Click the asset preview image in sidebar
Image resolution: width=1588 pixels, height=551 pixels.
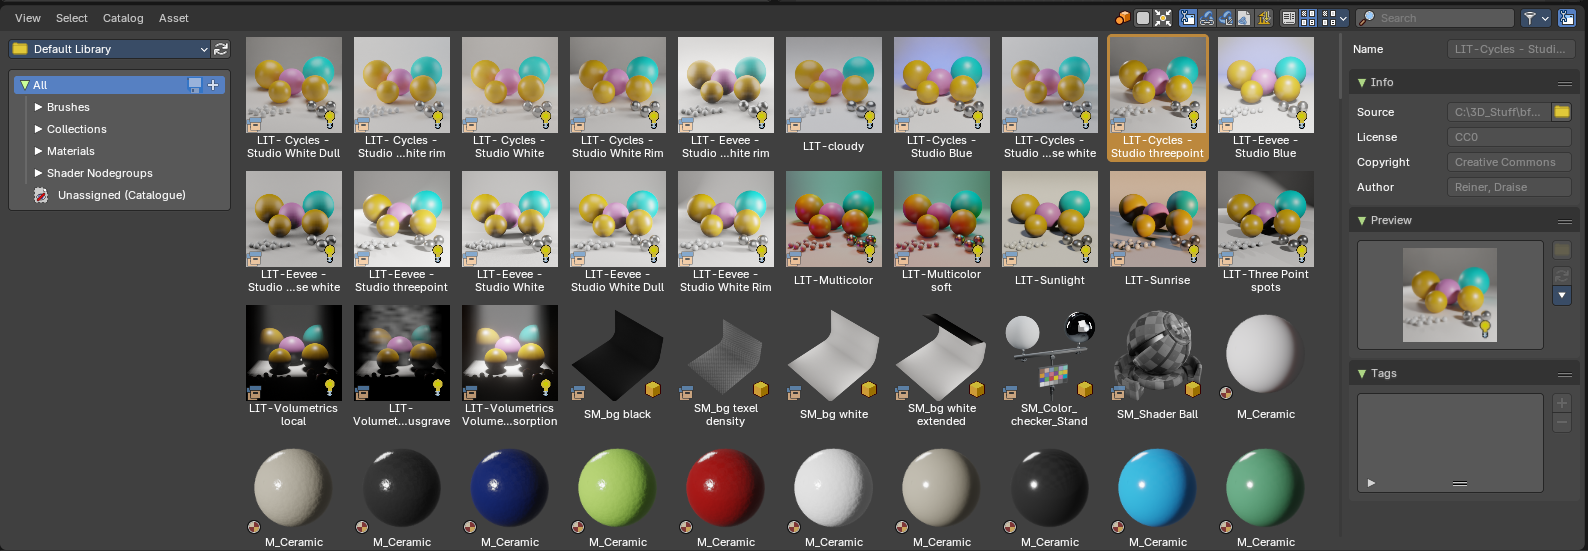[x=1450, y=295]
